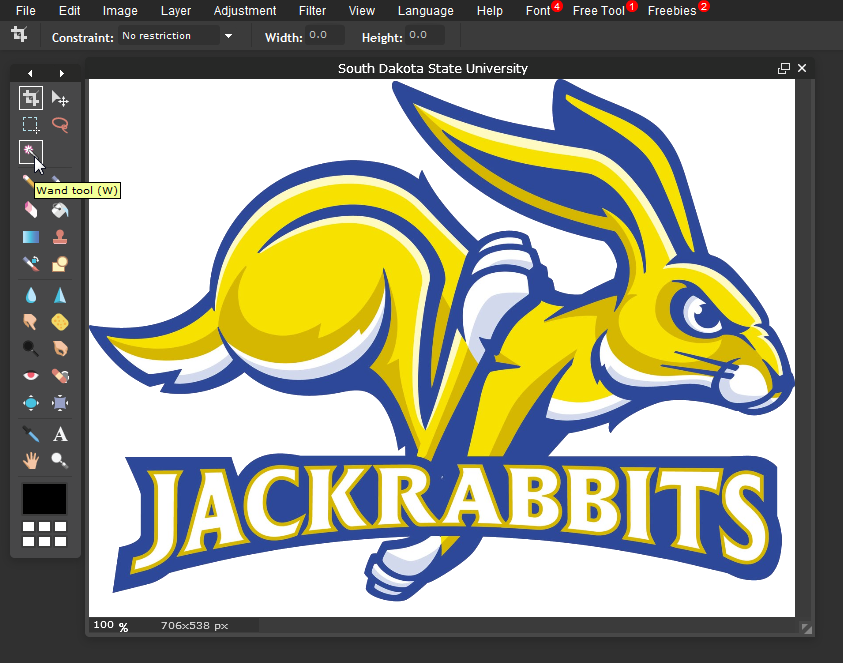Select the Red eye reduction tool
Image resolution: width=843 pixels, height=663 pixels.
31,376
